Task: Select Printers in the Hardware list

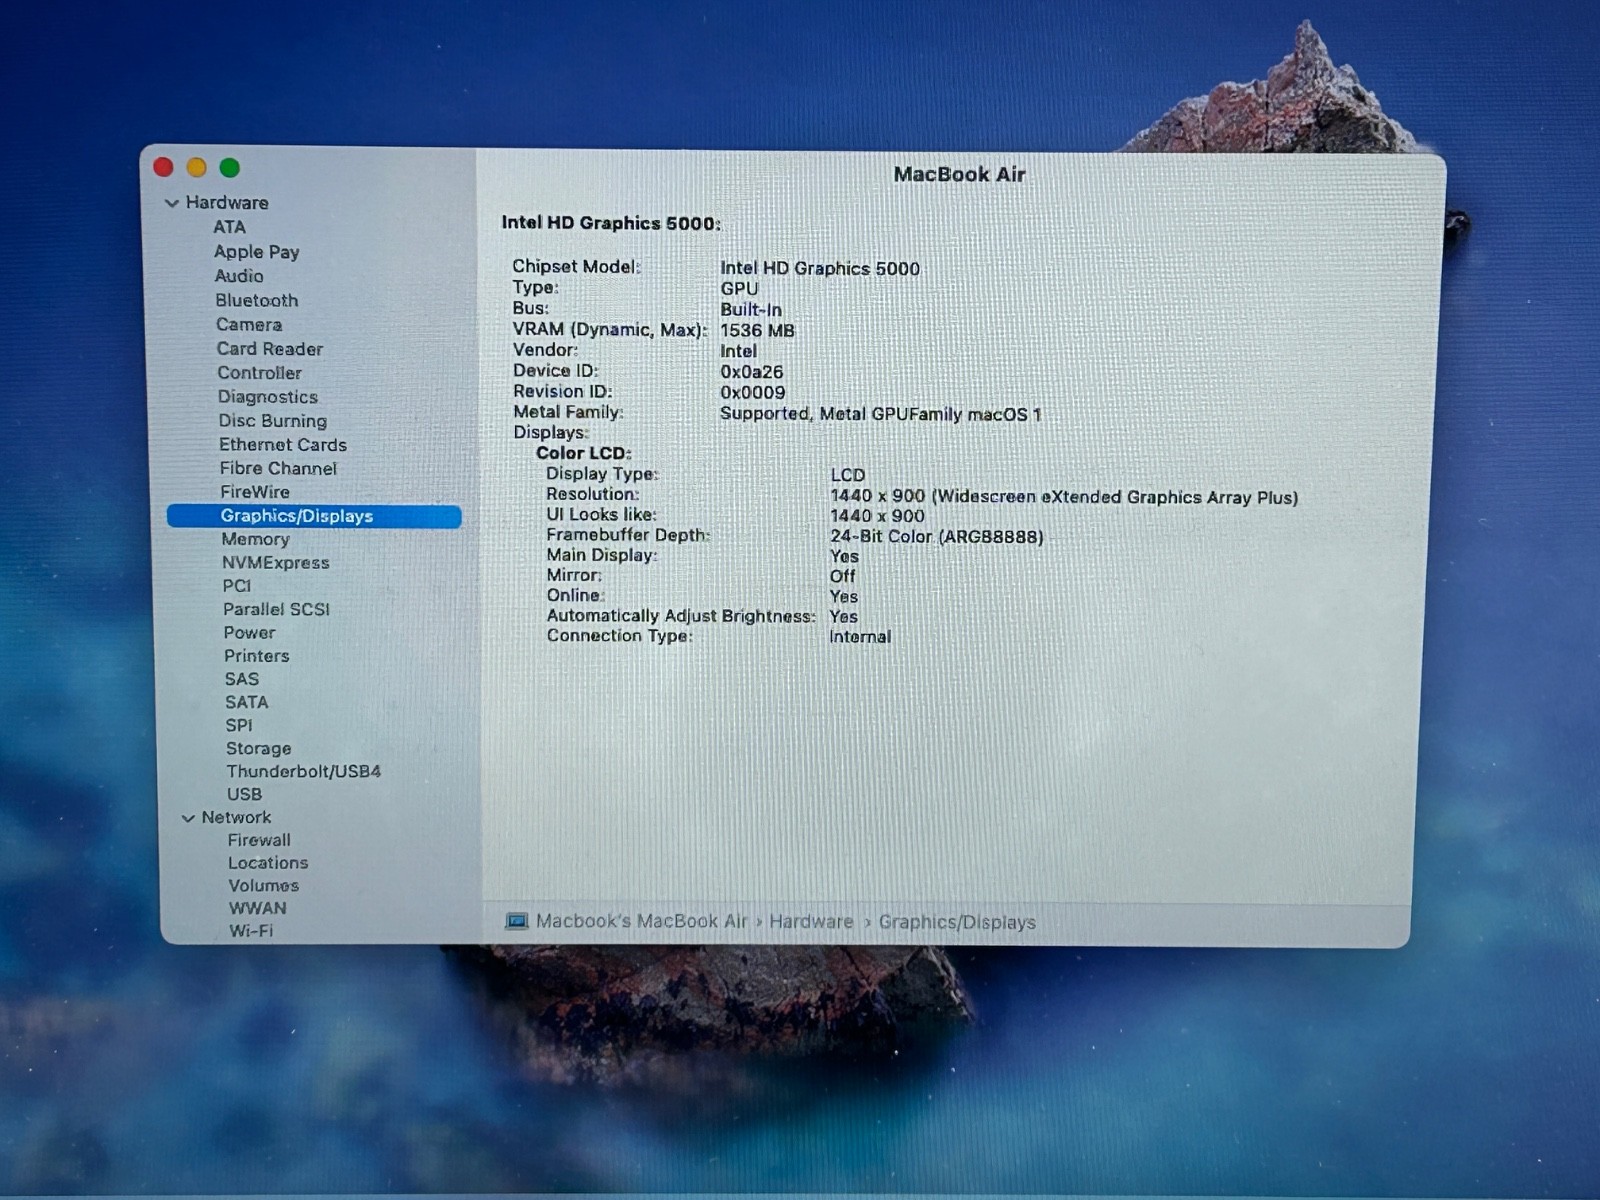Action: tap(256, 656)
